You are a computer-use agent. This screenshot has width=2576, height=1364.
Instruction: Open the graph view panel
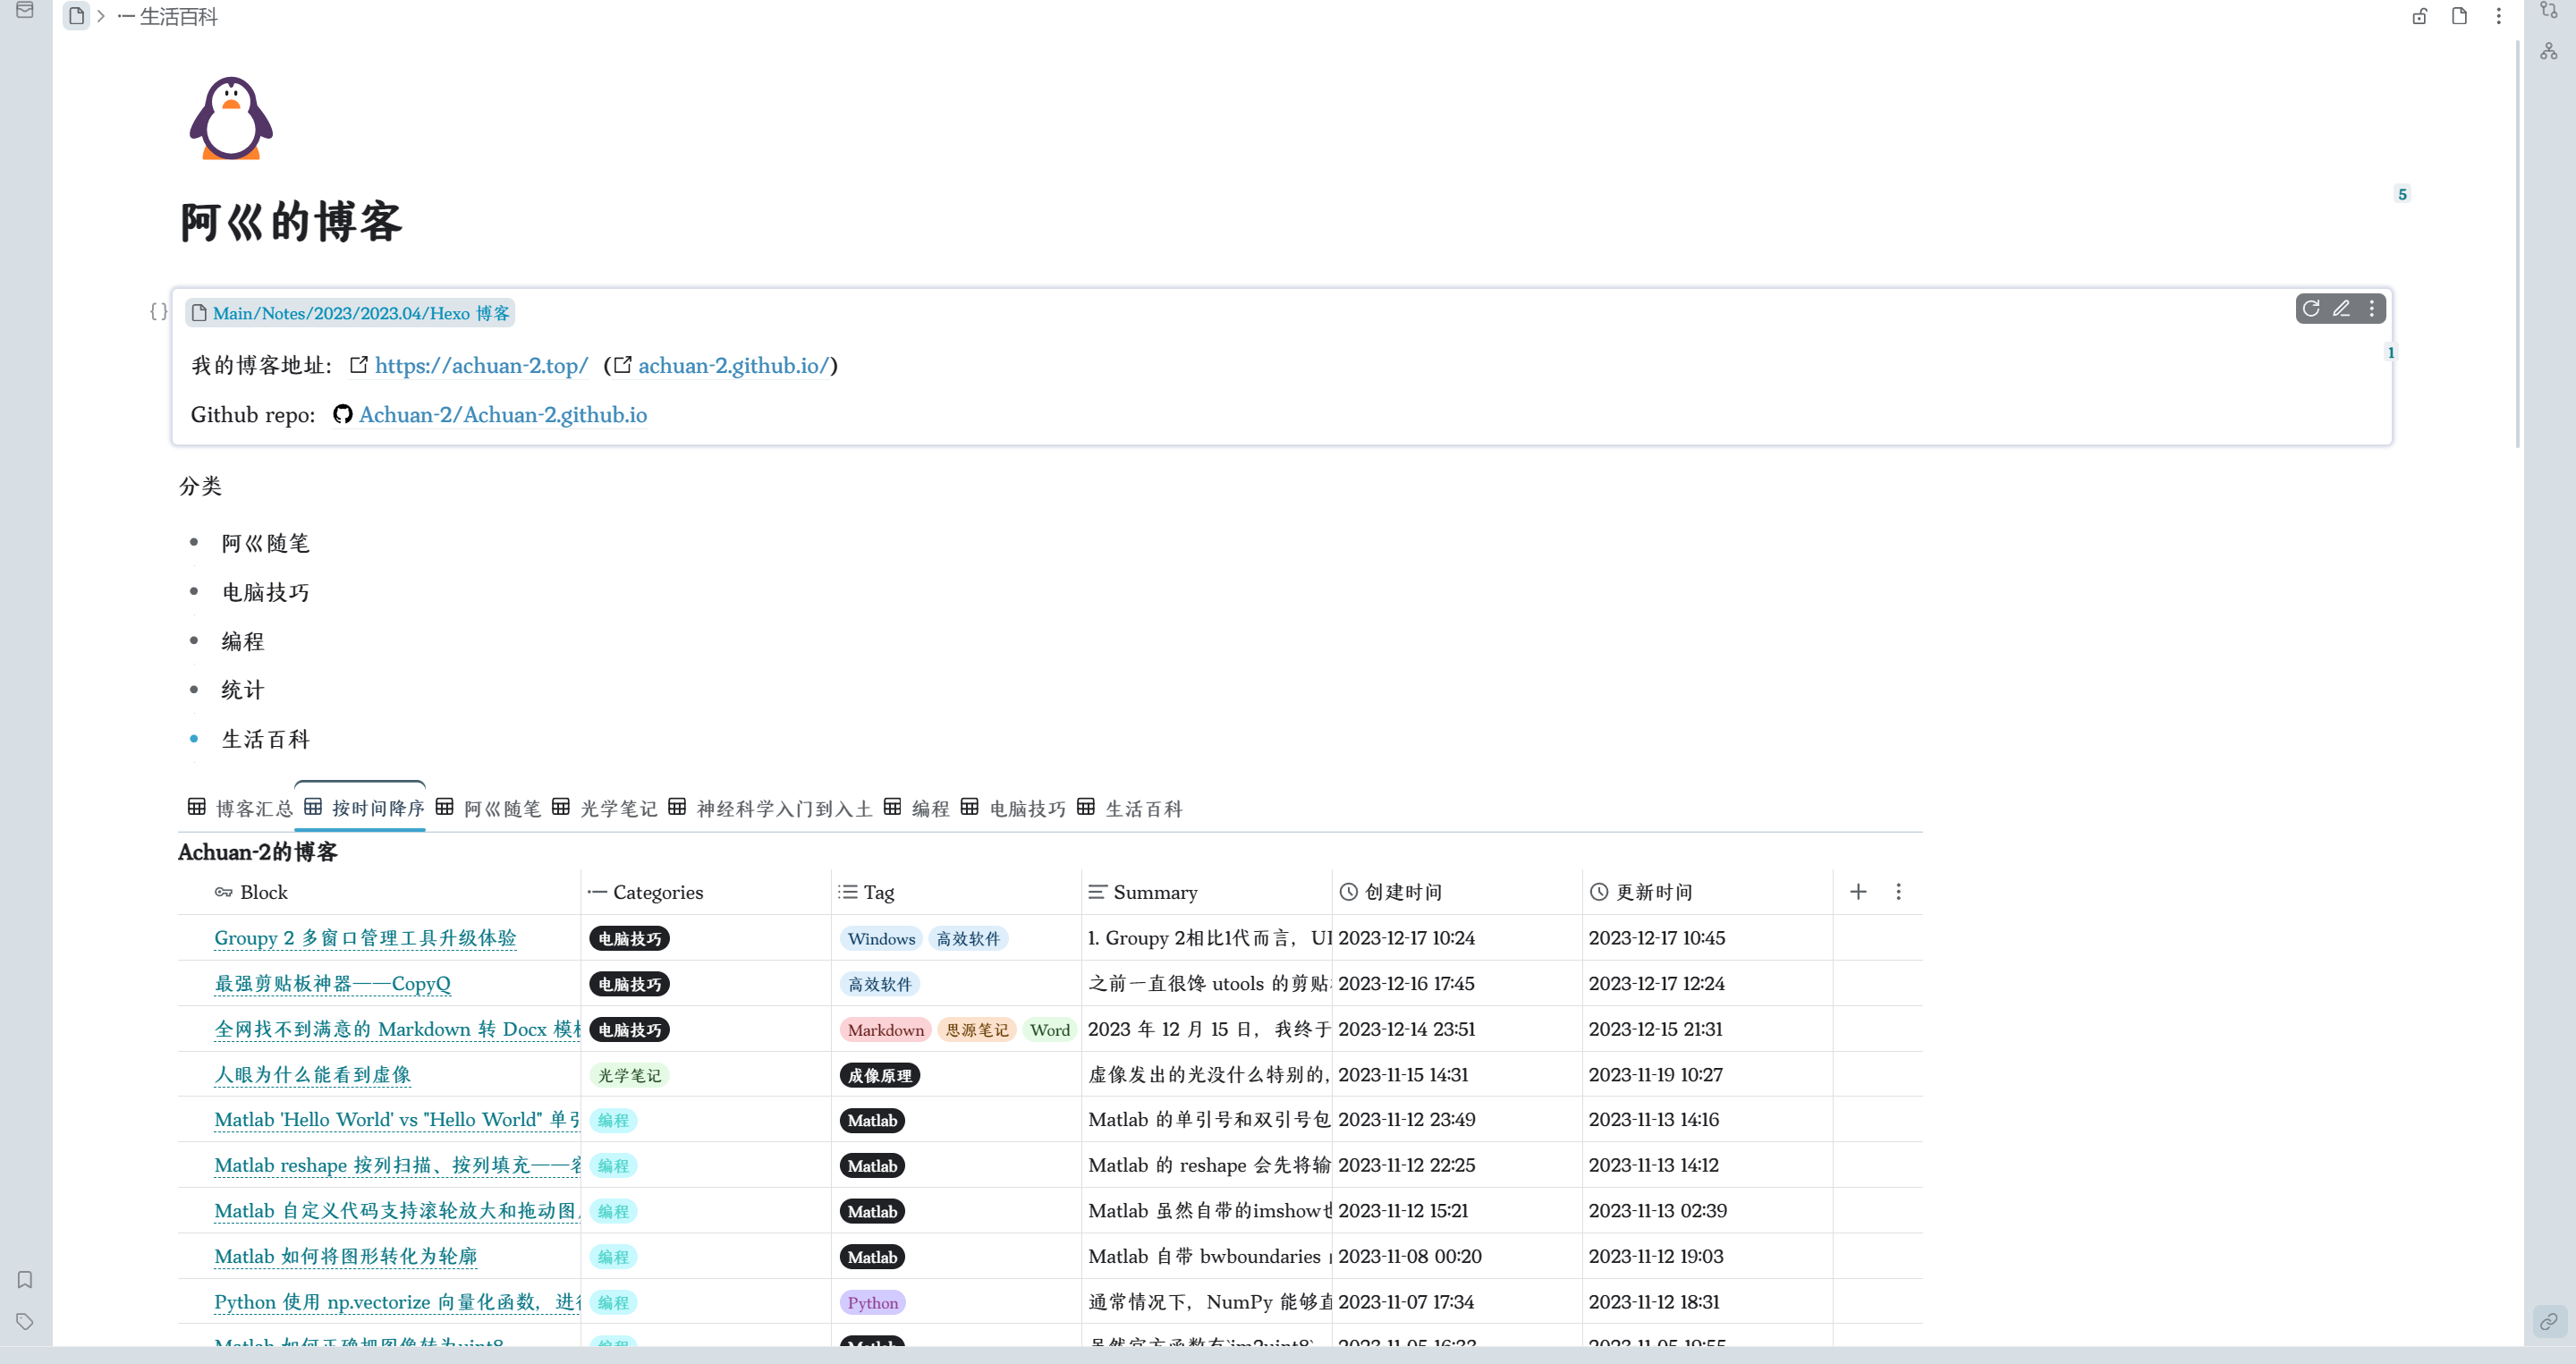point(2549,51)
